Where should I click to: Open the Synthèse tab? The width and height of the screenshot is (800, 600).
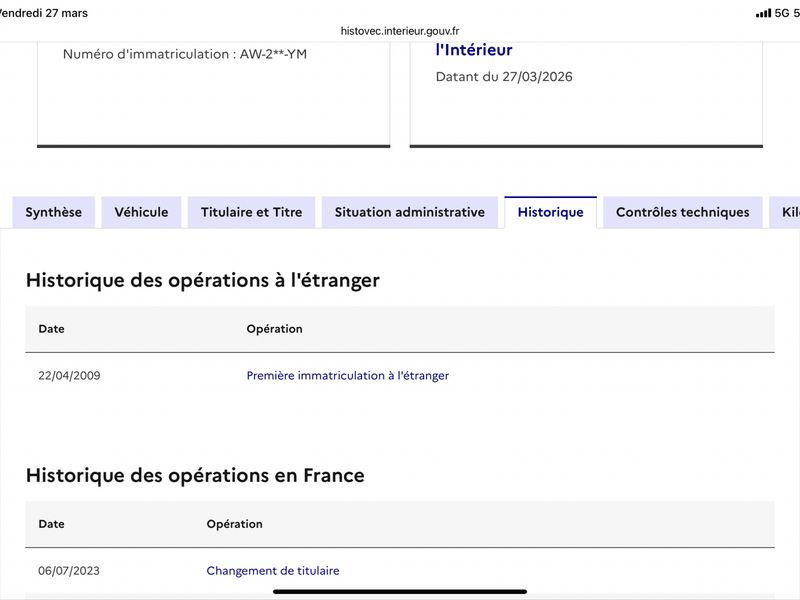click(54, 212)
